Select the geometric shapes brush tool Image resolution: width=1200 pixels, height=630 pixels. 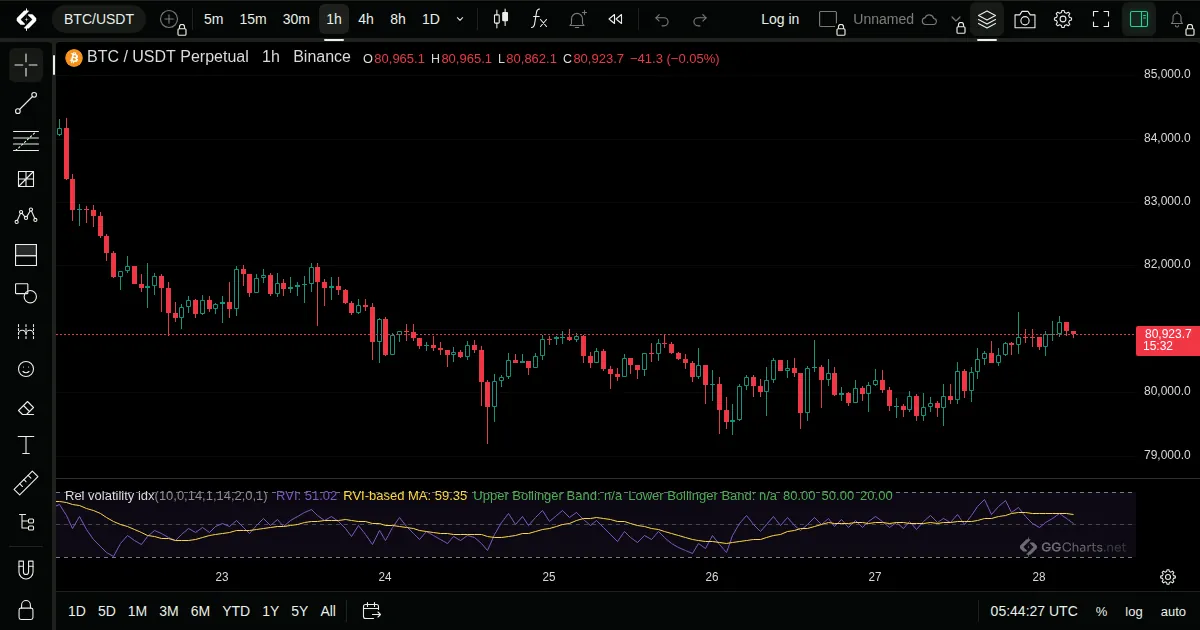[26, 179]
